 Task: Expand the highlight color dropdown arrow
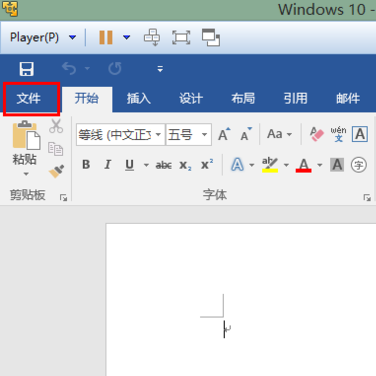(286, 165)
